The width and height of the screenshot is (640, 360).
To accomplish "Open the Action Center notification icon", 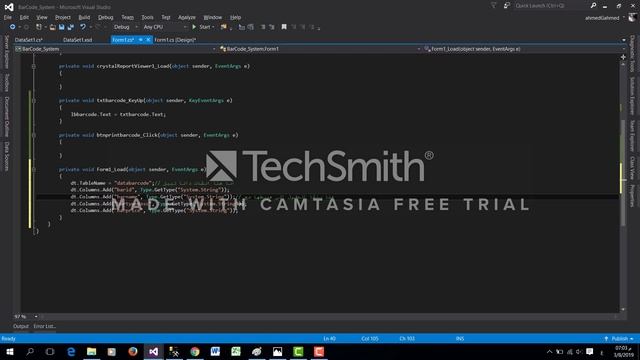I will click(x=589, y=351).
